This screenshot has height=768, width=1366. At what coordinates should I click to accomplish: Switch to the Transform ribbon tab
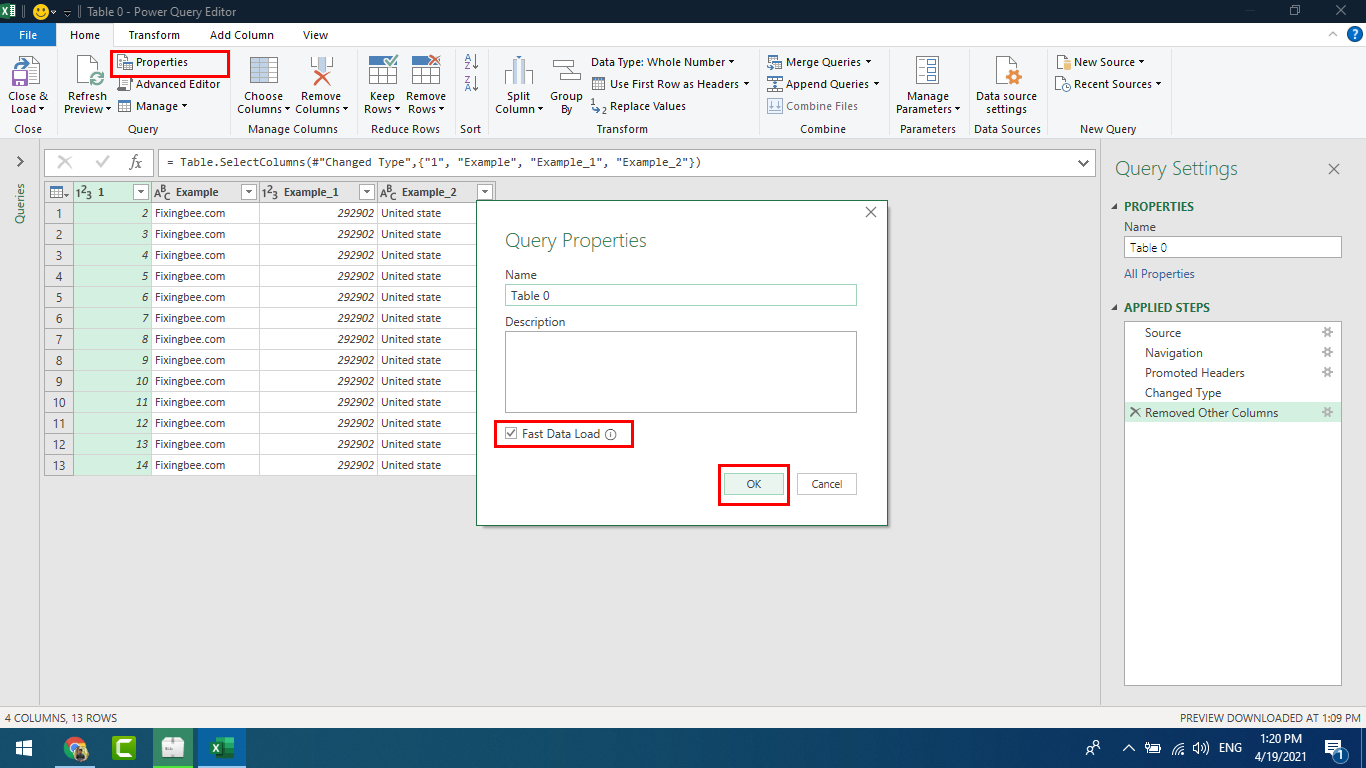[x=154, y=35]
